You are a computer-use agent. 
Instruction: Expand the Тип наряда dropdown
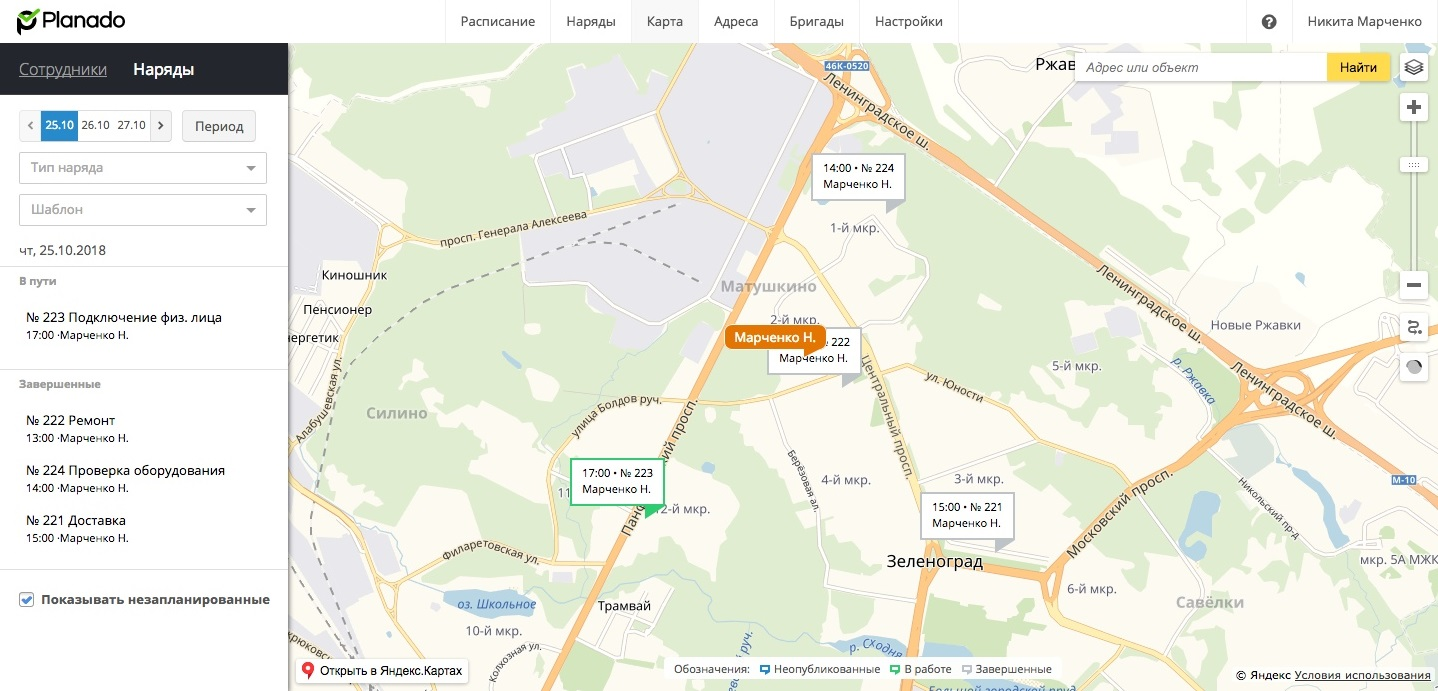[x=143, y=168]
